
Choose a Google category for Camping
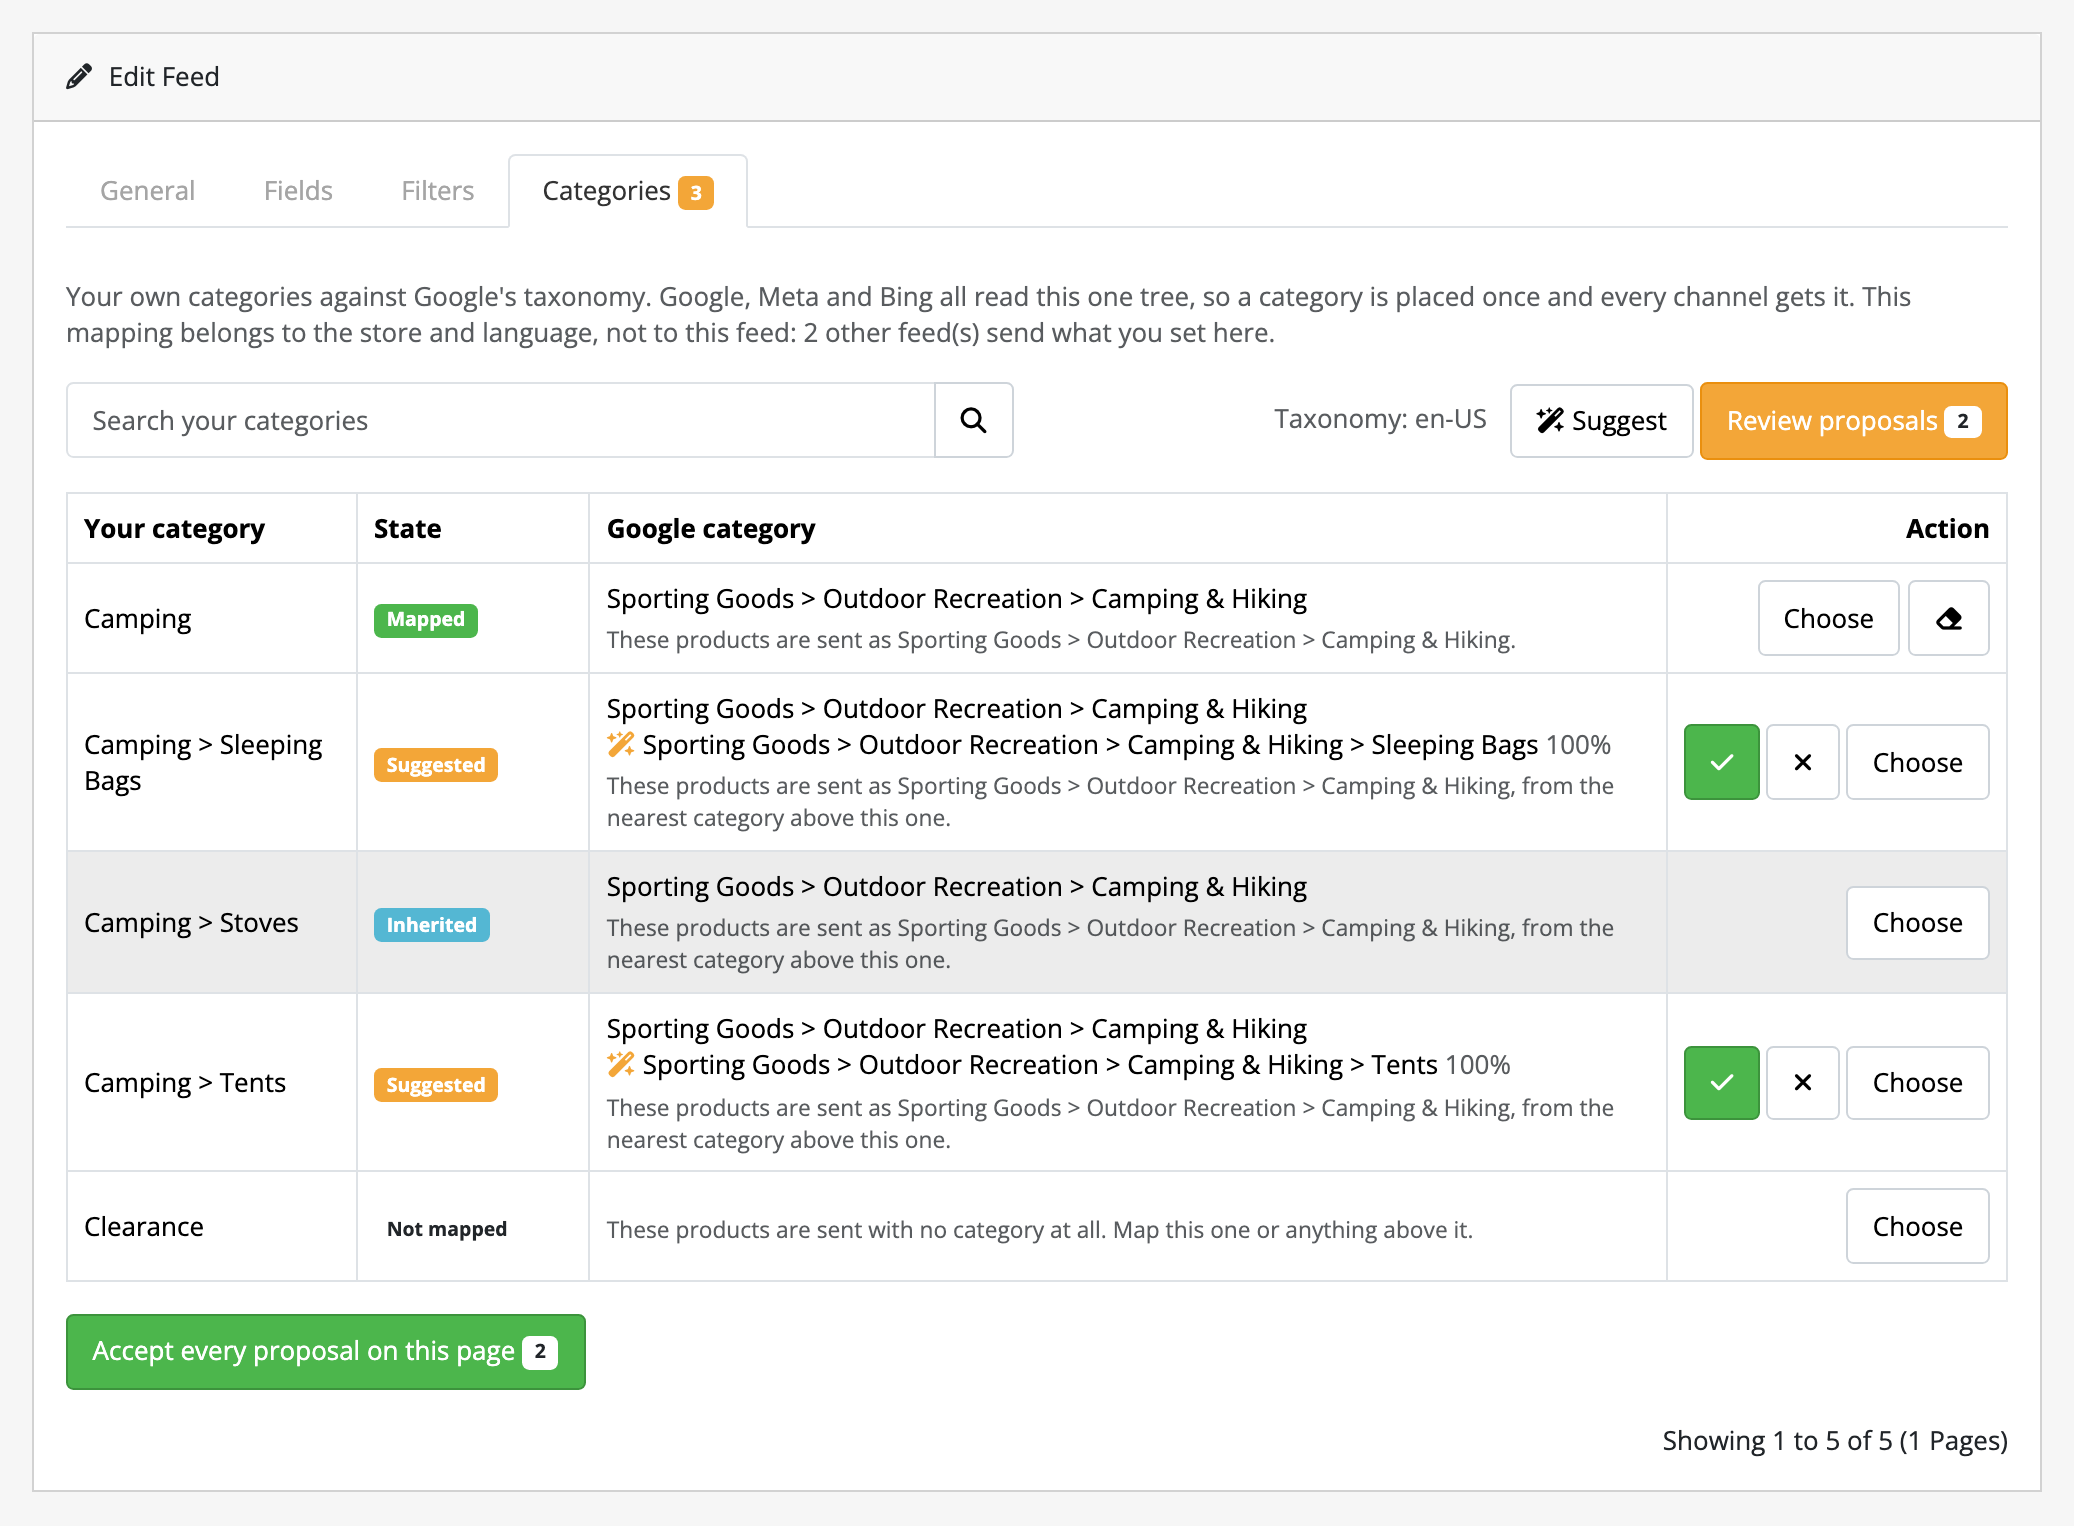click(1828, 618)
